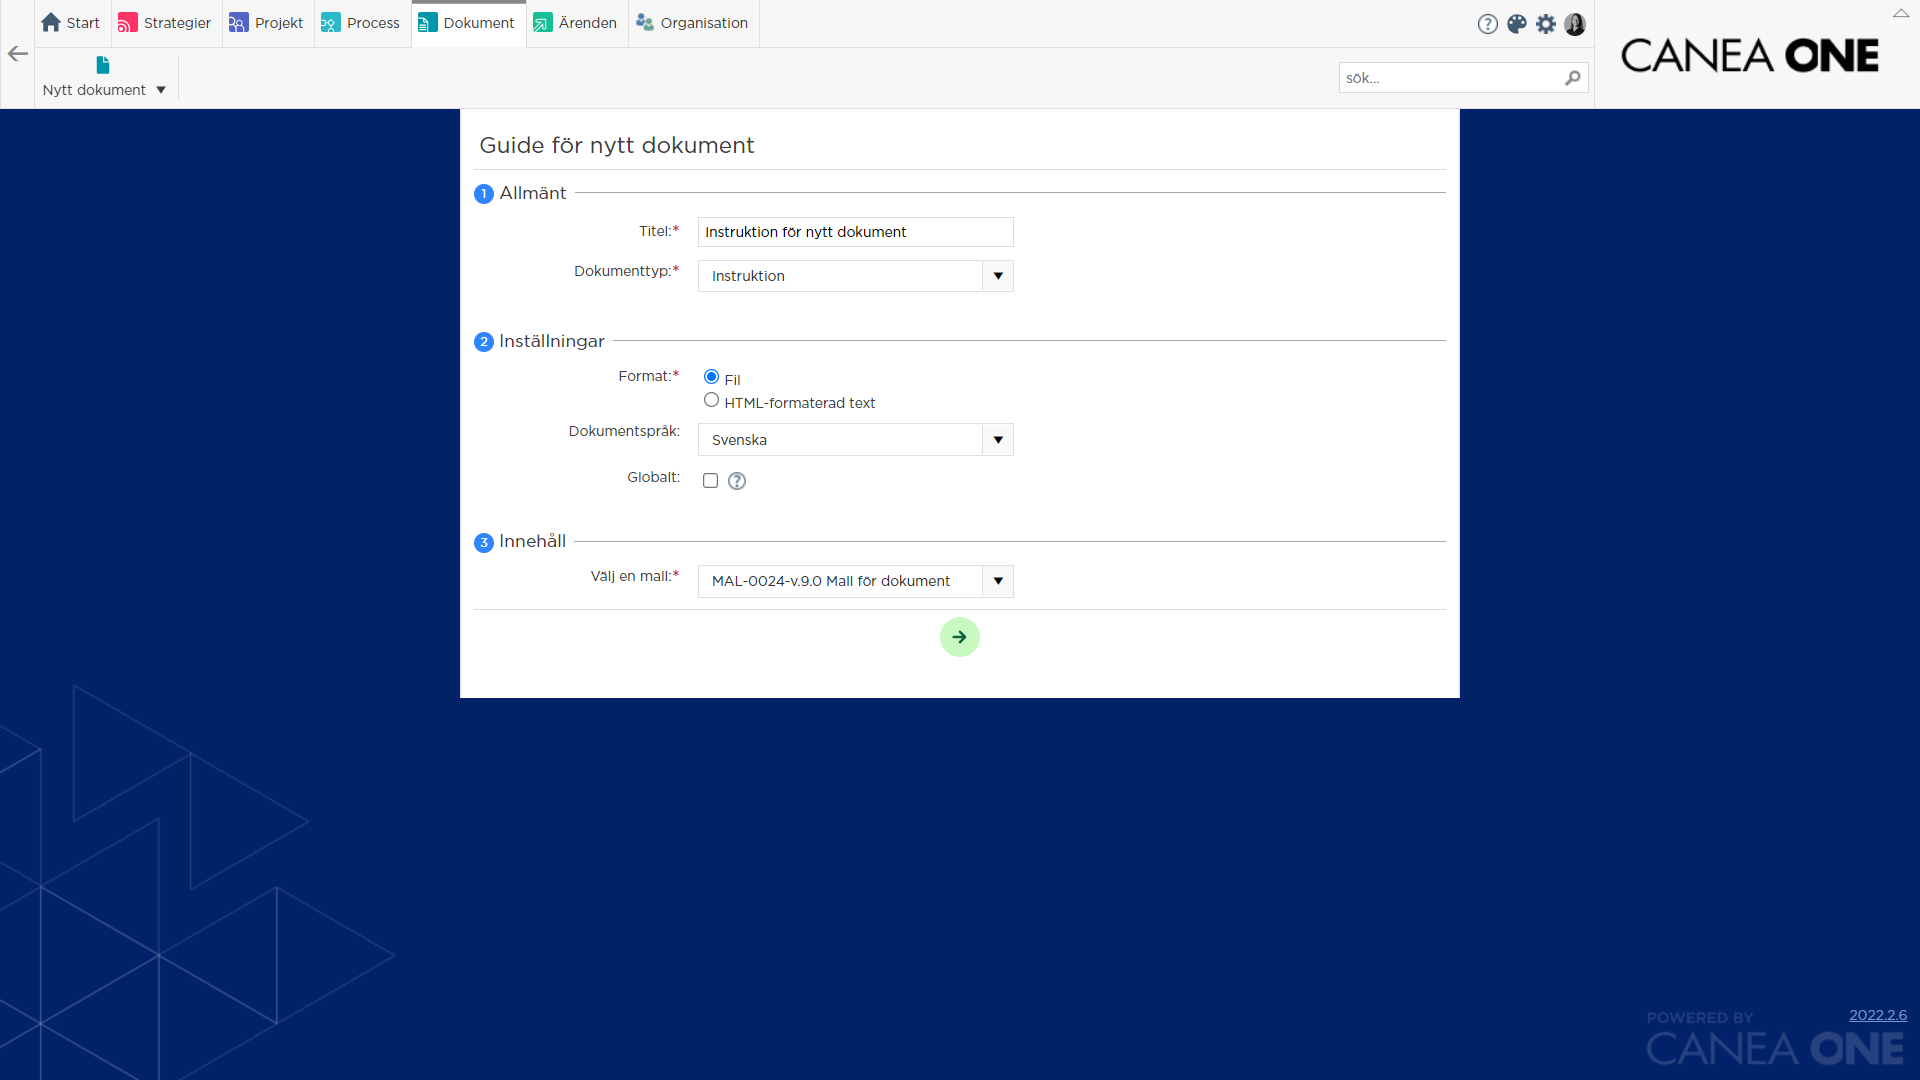Open the settings gear icon
Image resolution: width=1920 pixels, height=1080 pixels.
tap(1546, 23)
